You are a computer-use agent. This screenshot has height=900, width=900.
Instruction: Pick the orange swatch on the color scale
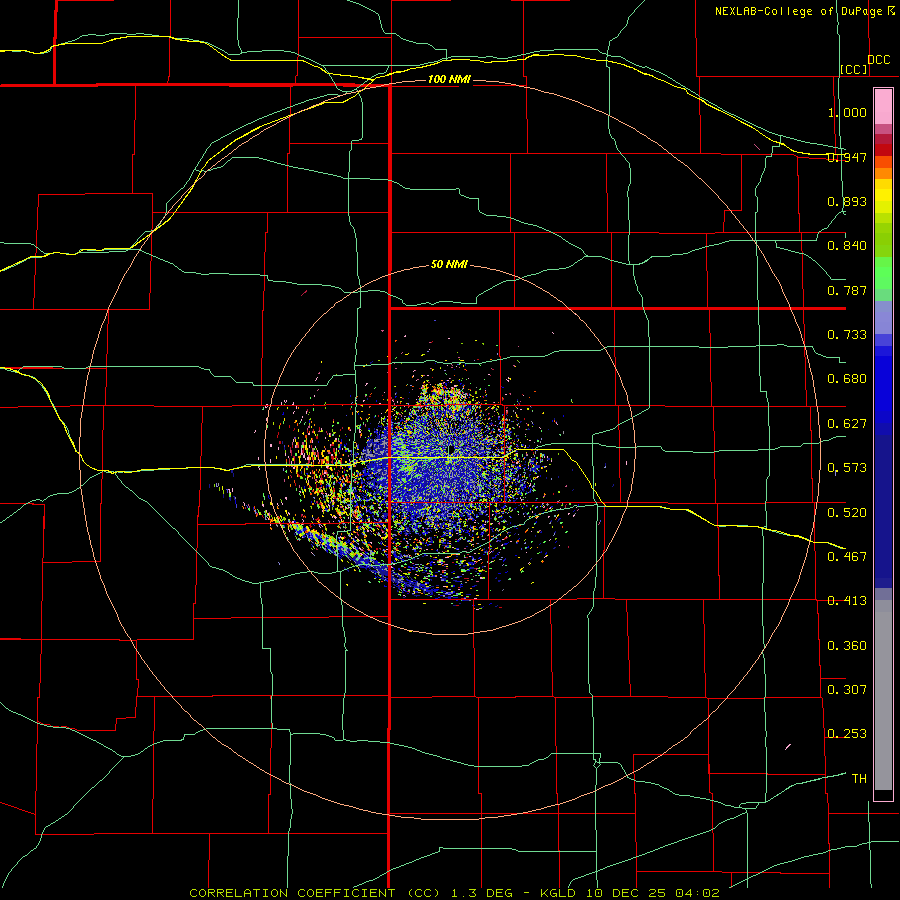coord(883,173)
